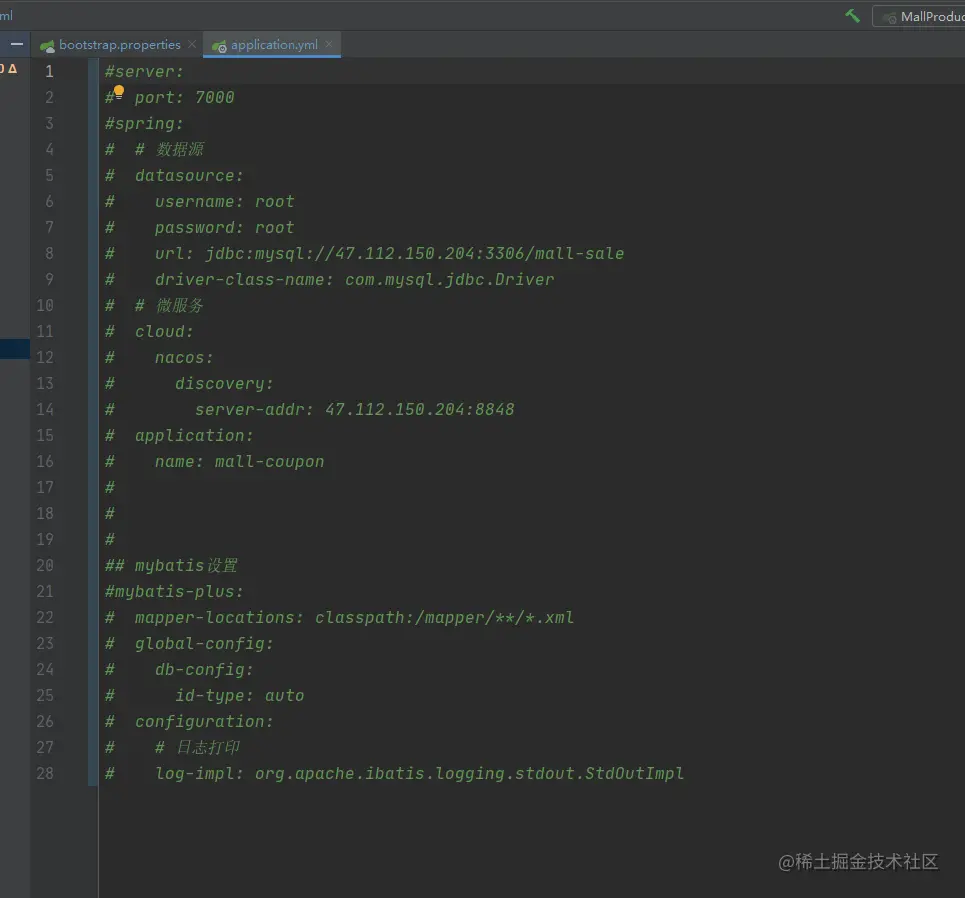The image size is (965, 898).
Task: Click the lightbulb intention icon on line 2
Action: click(x=119, y=92)
